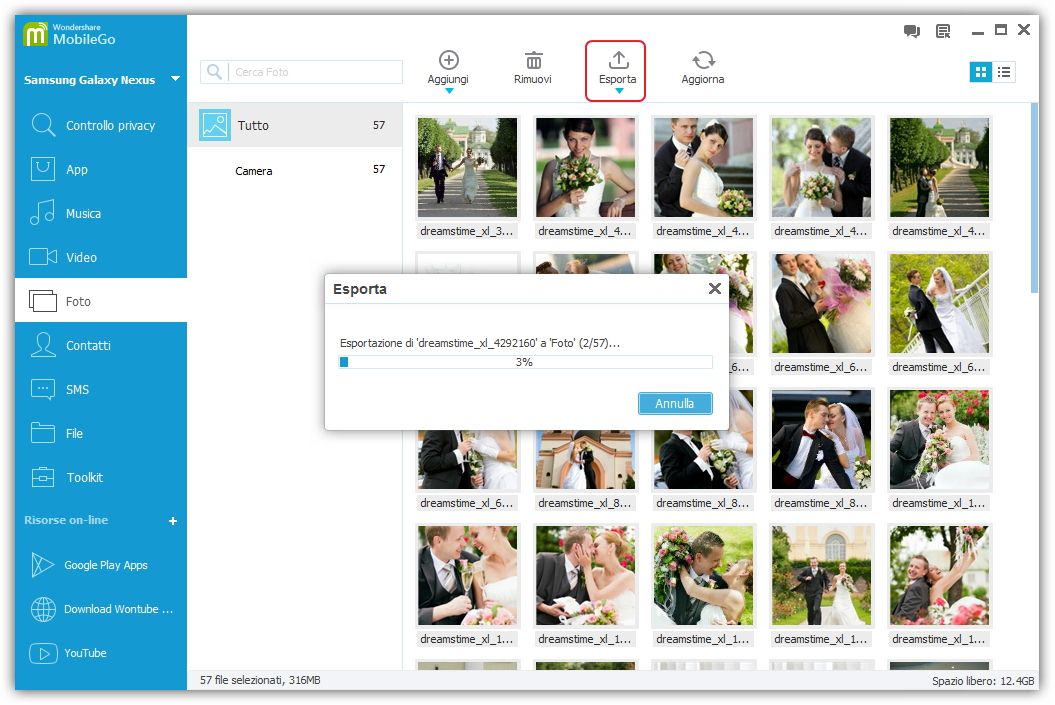Image resolution: width=1055 pixels, height=705 pixels.
Task: Open the Controllo privacy section
Action: (101, 126)
